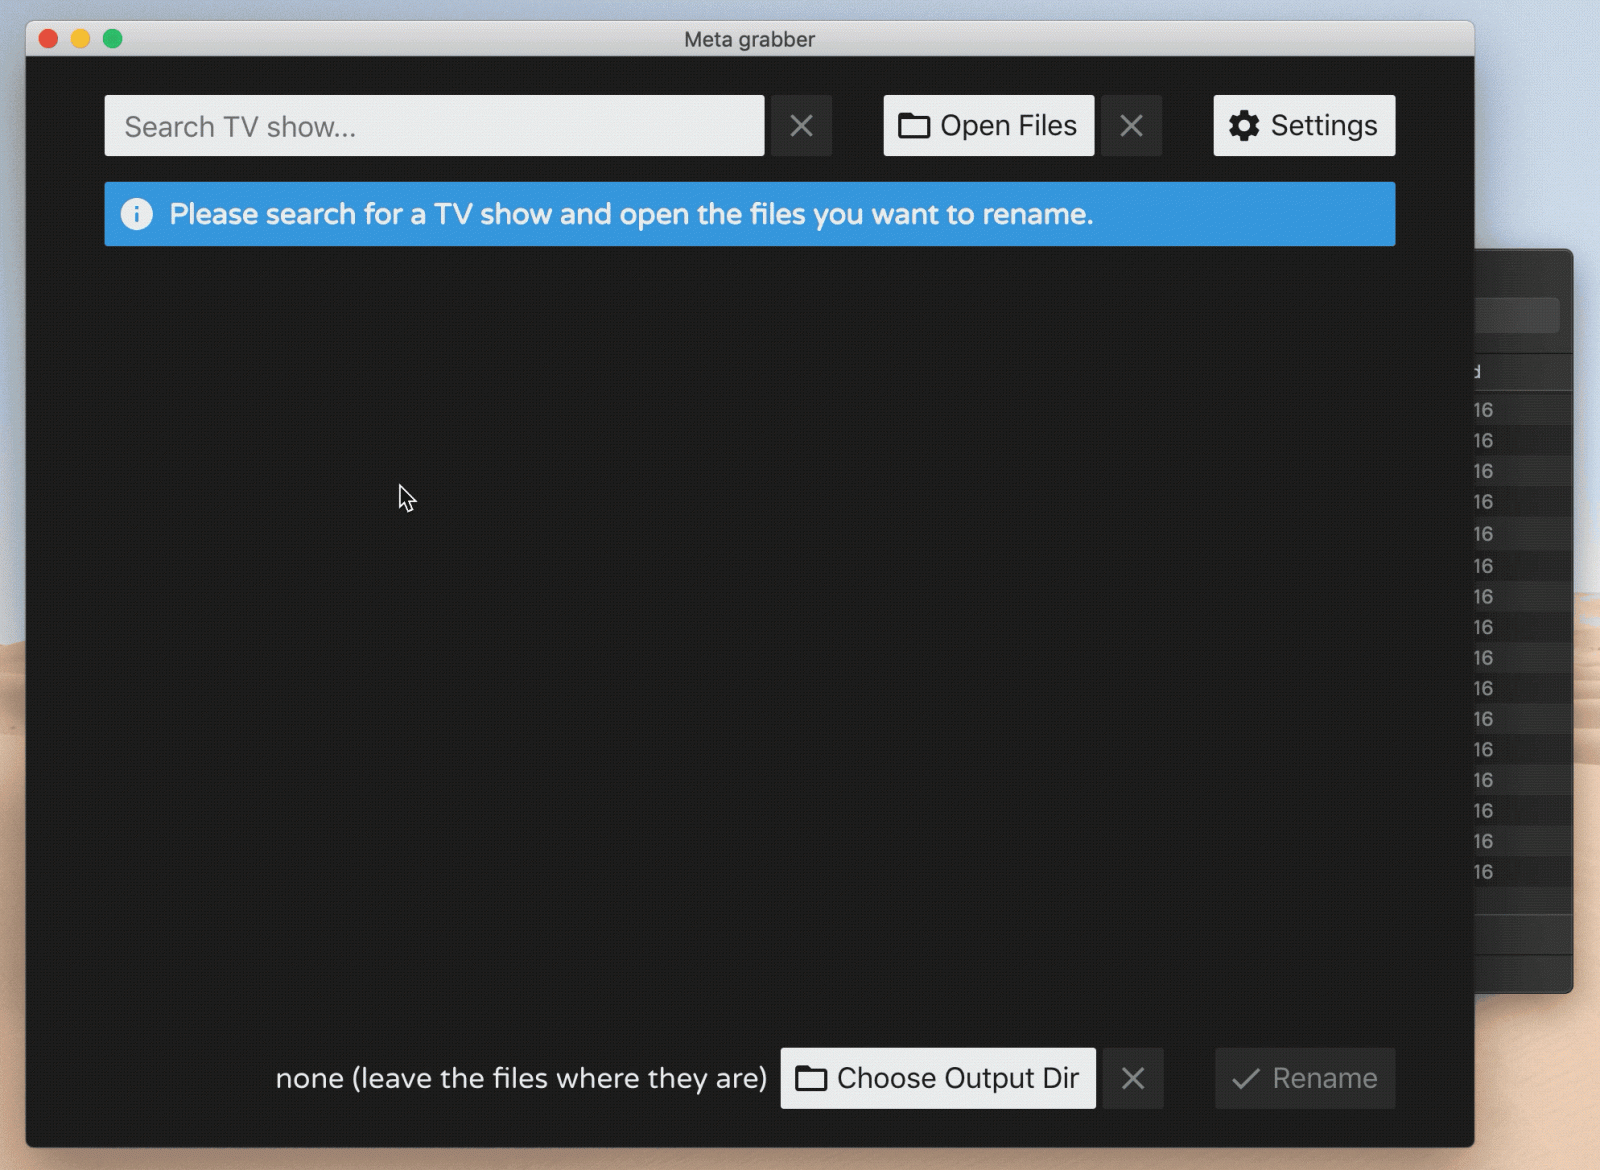1600x1170 pixels.
Task: Click the Search TV show input field
Action: pyautogui.click(x=434, y=126)
